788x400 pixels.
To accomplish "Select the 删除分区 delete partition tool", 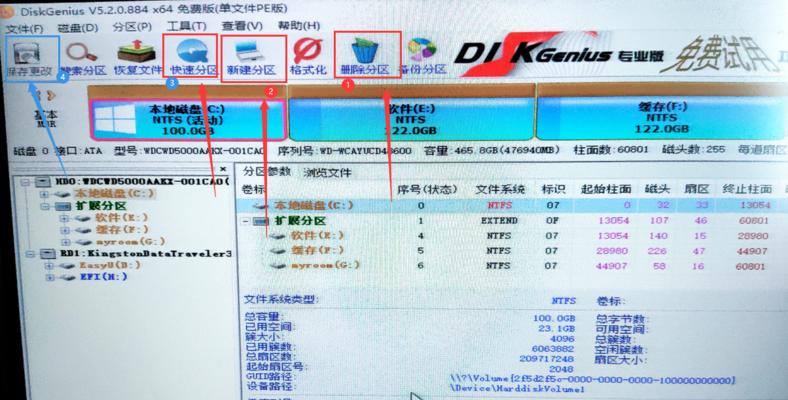I will (365, 58).
